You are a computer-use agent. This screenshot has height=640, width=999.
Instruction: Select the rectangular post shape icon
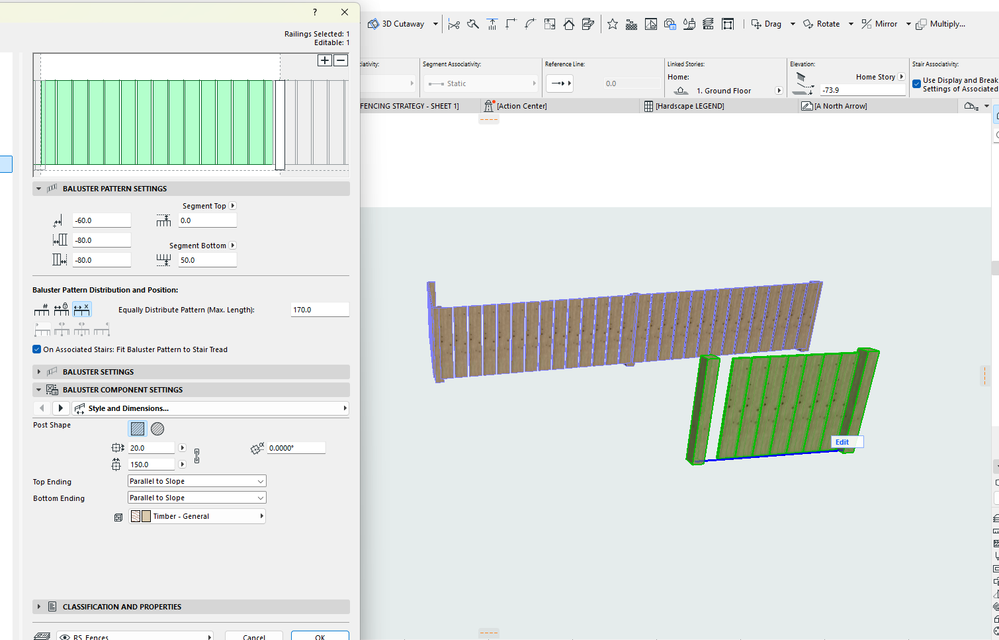pos(138,428)
